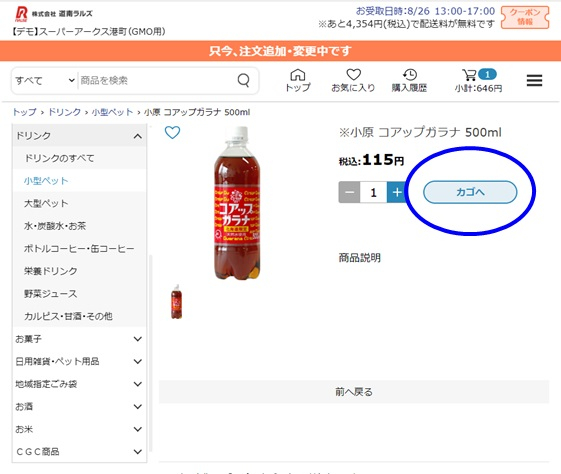Open the hamburger menu

(534, 80)
